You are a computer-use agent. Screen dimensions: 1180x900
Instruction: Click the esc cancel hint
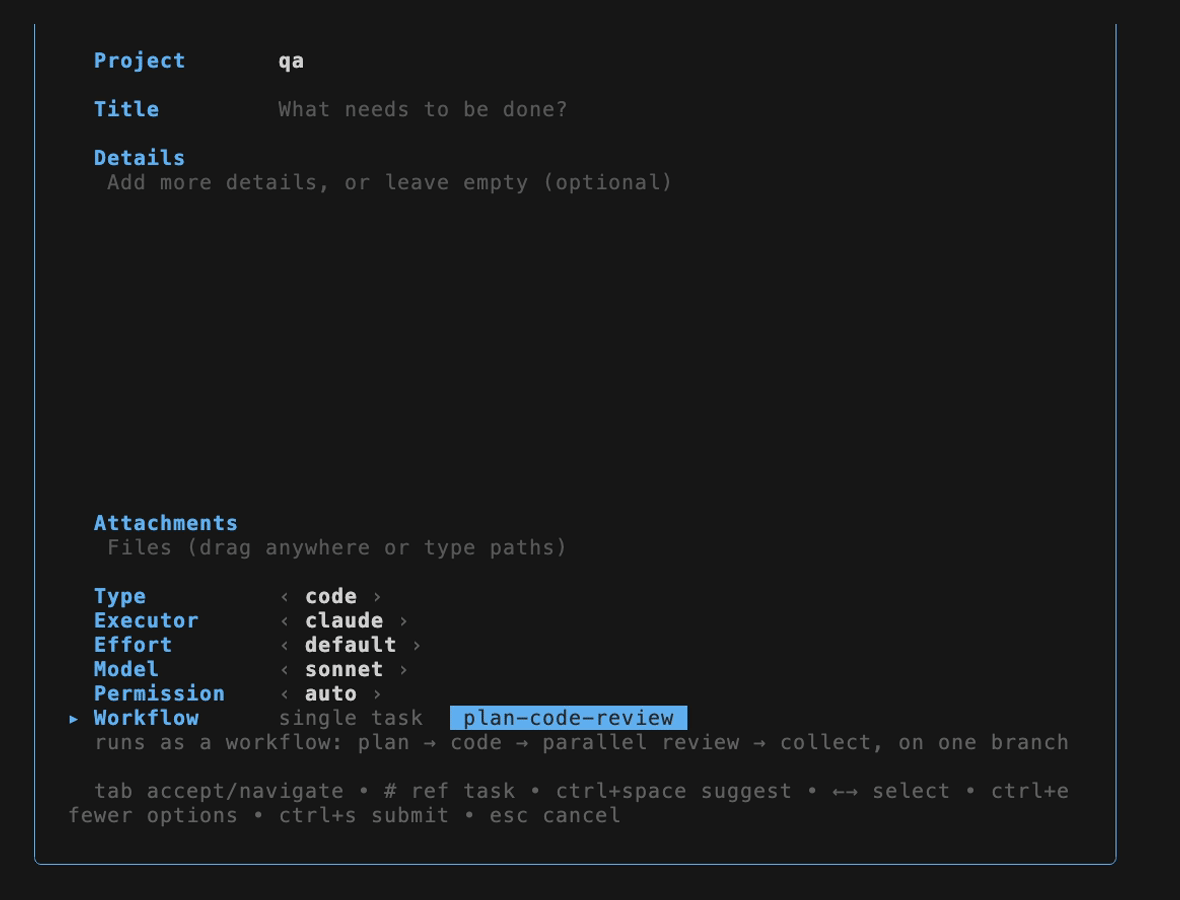coord(555,816)
